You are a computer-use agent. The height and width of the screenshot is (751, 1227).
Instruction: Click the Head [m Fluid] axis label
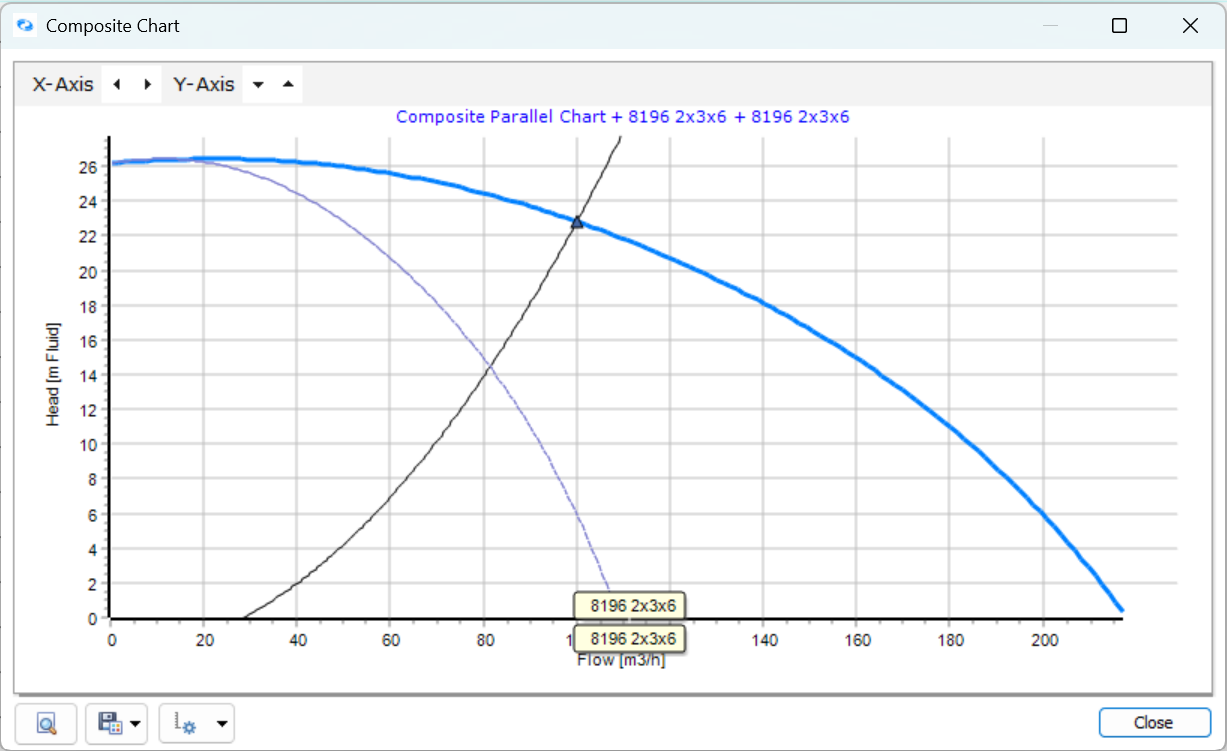point(53,374)
